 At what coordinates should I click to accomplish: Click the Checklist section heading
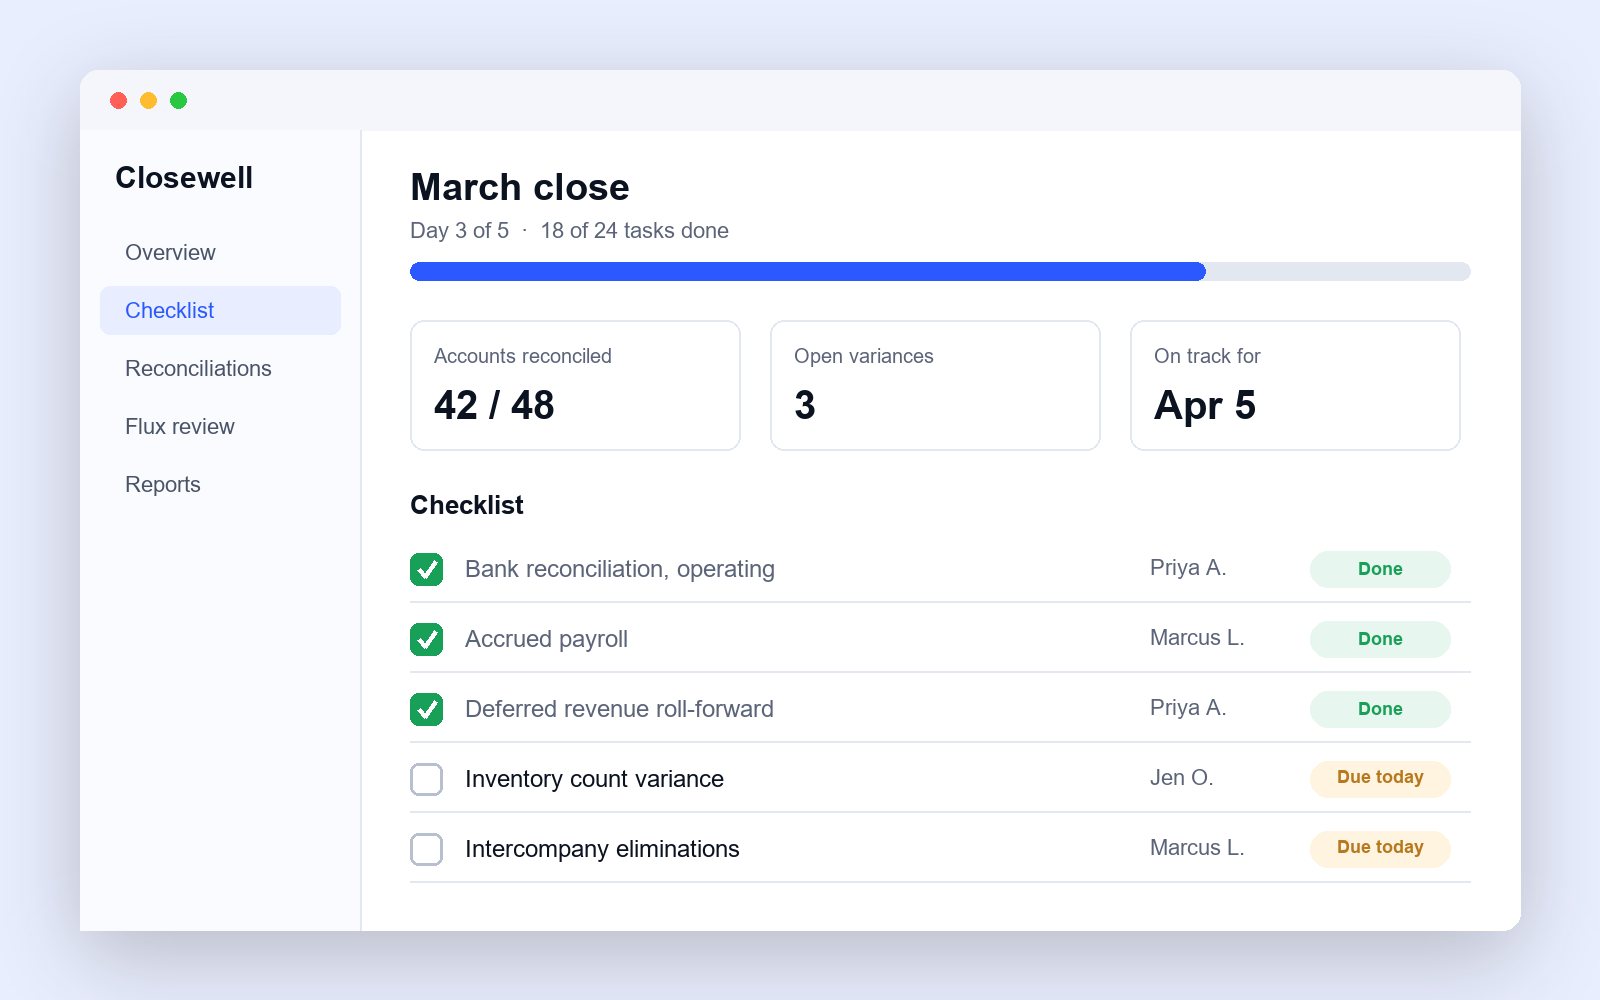[467, 505]
